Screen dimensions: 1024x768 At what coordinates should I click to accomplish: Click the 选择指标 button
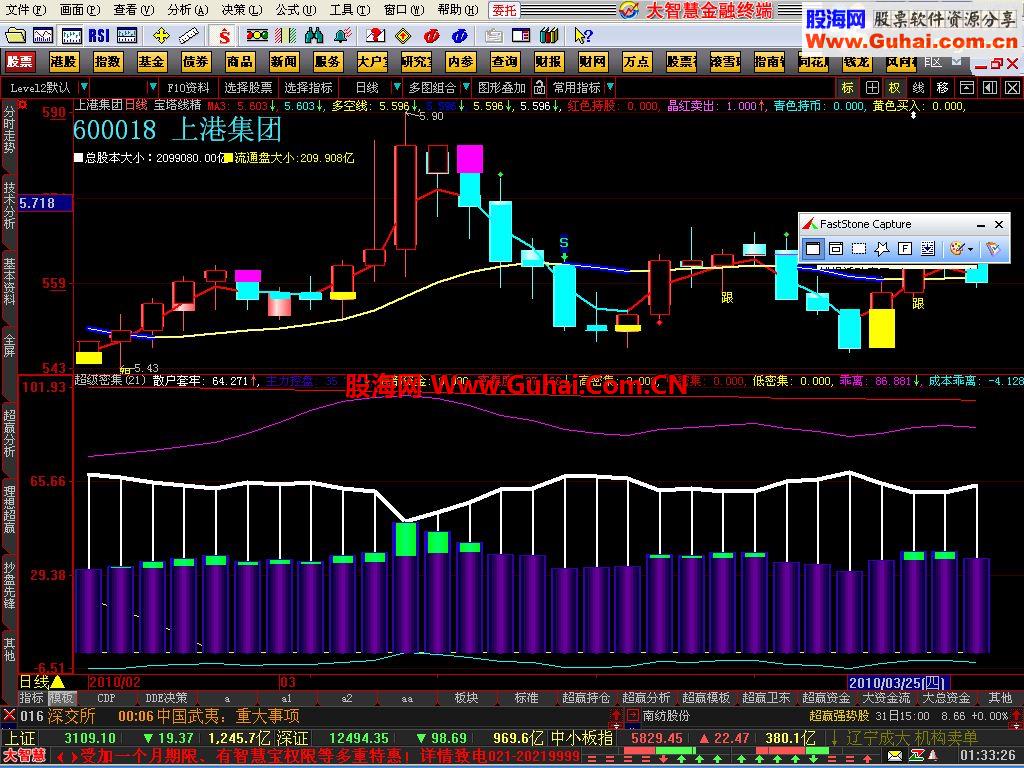pos(308,87)
